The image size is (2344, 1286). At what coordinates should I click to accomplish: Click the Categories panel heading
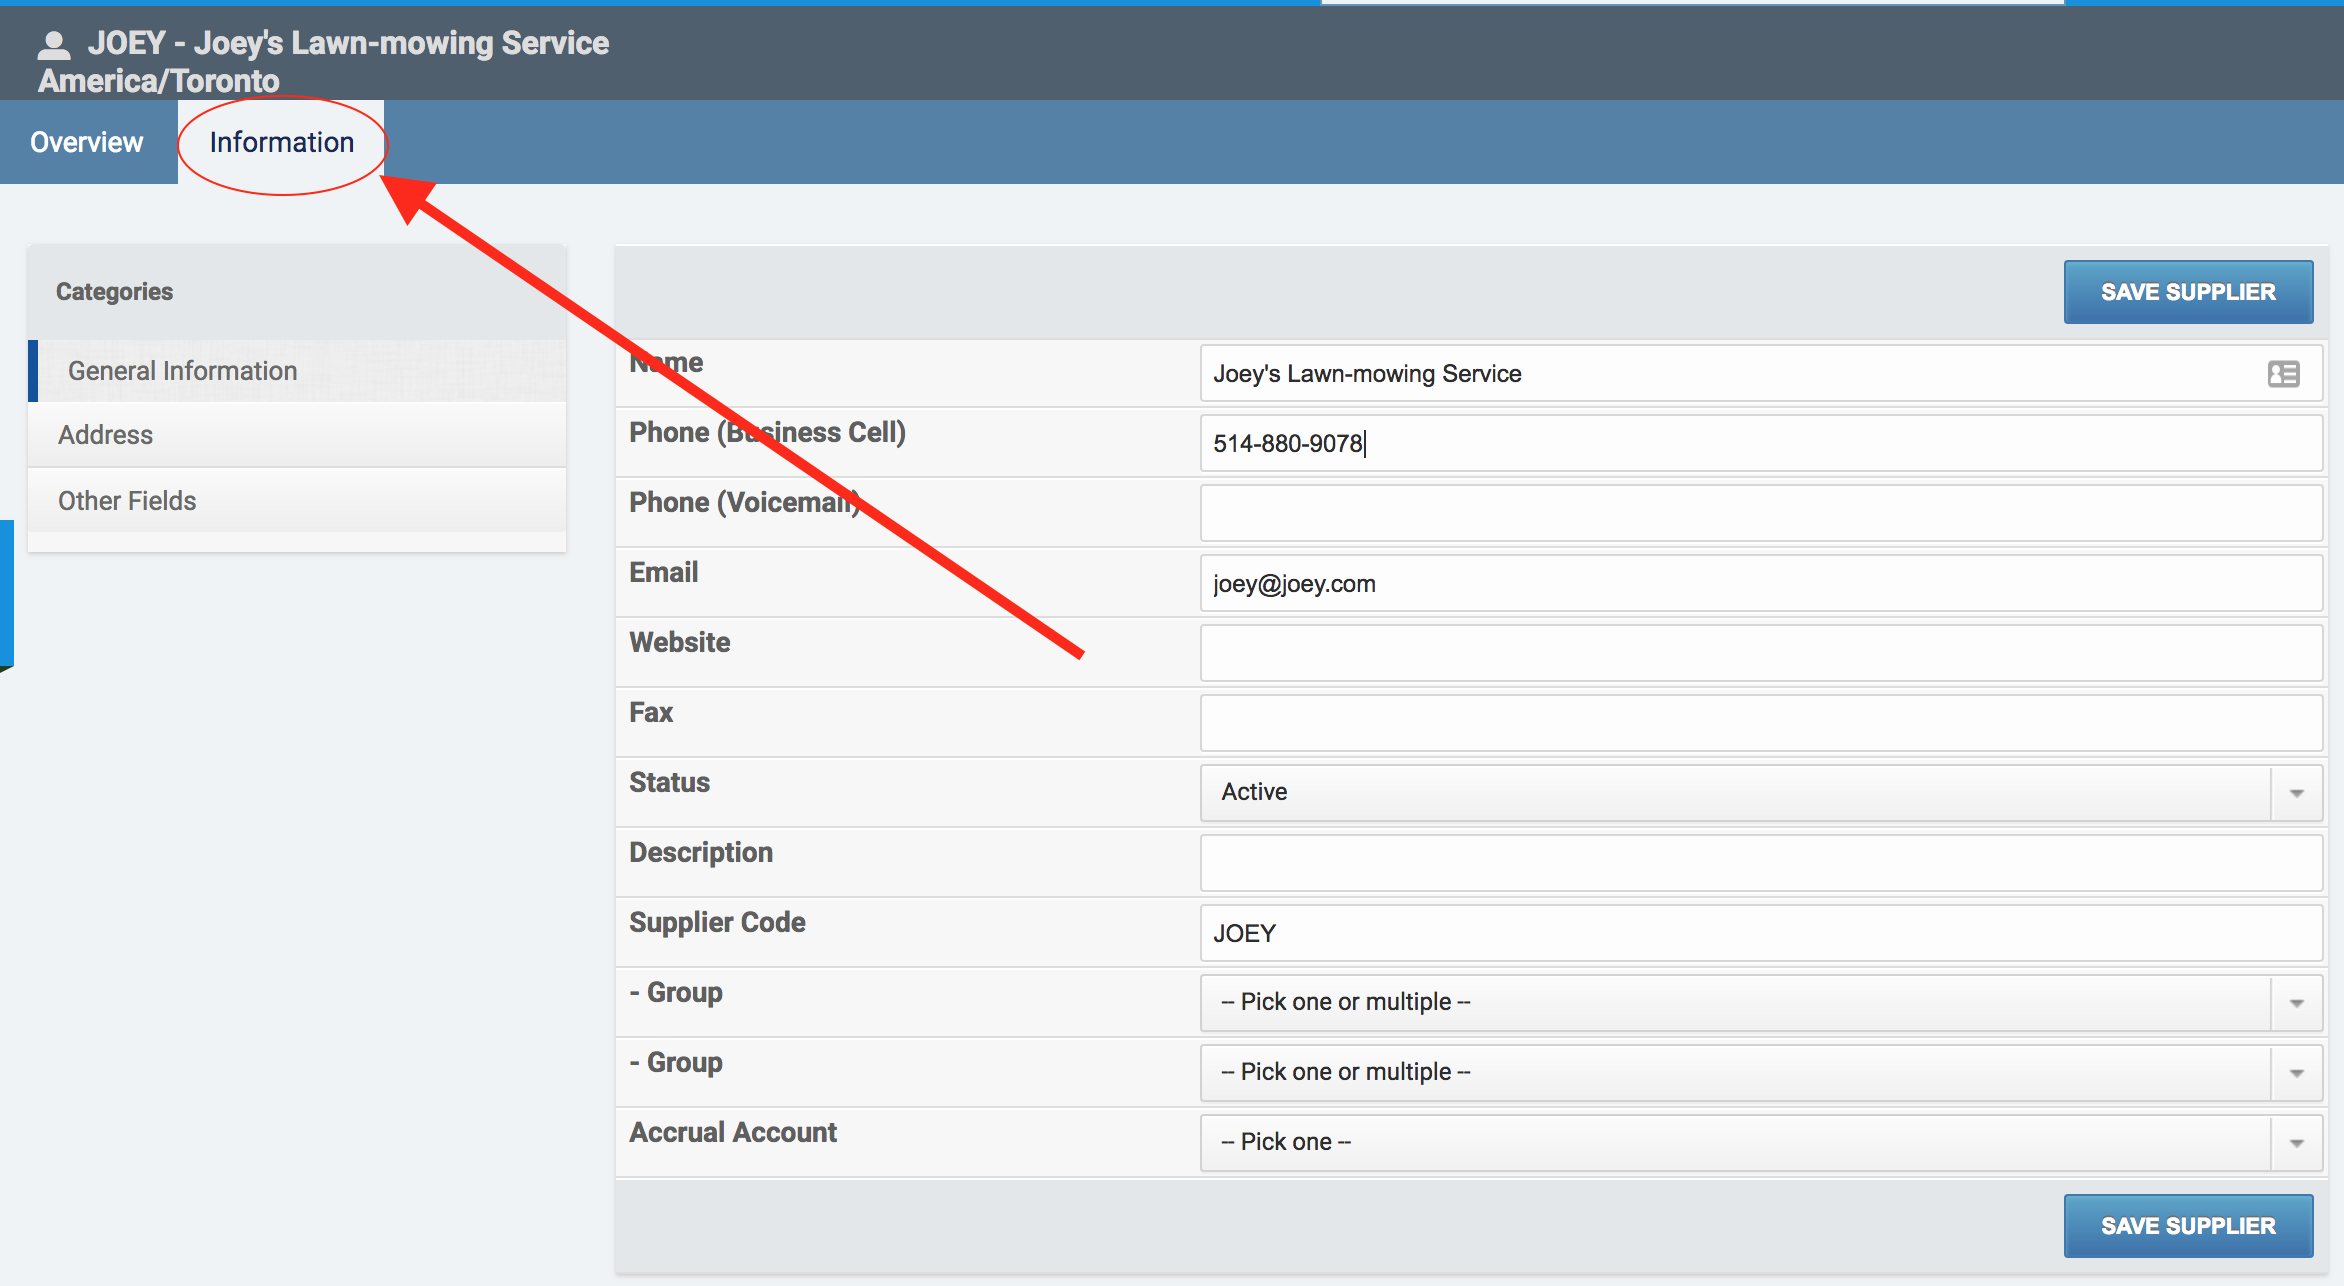tap(114, 292)
